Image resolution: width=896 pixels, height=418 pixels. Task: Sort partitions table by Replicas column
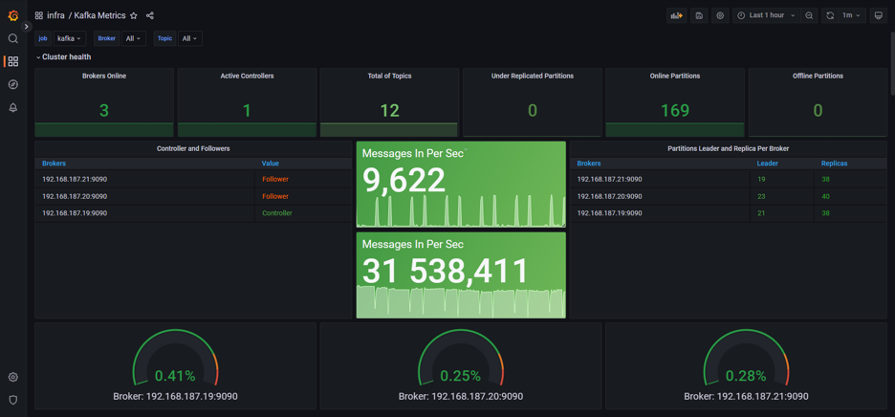click(x=834, y=163)
